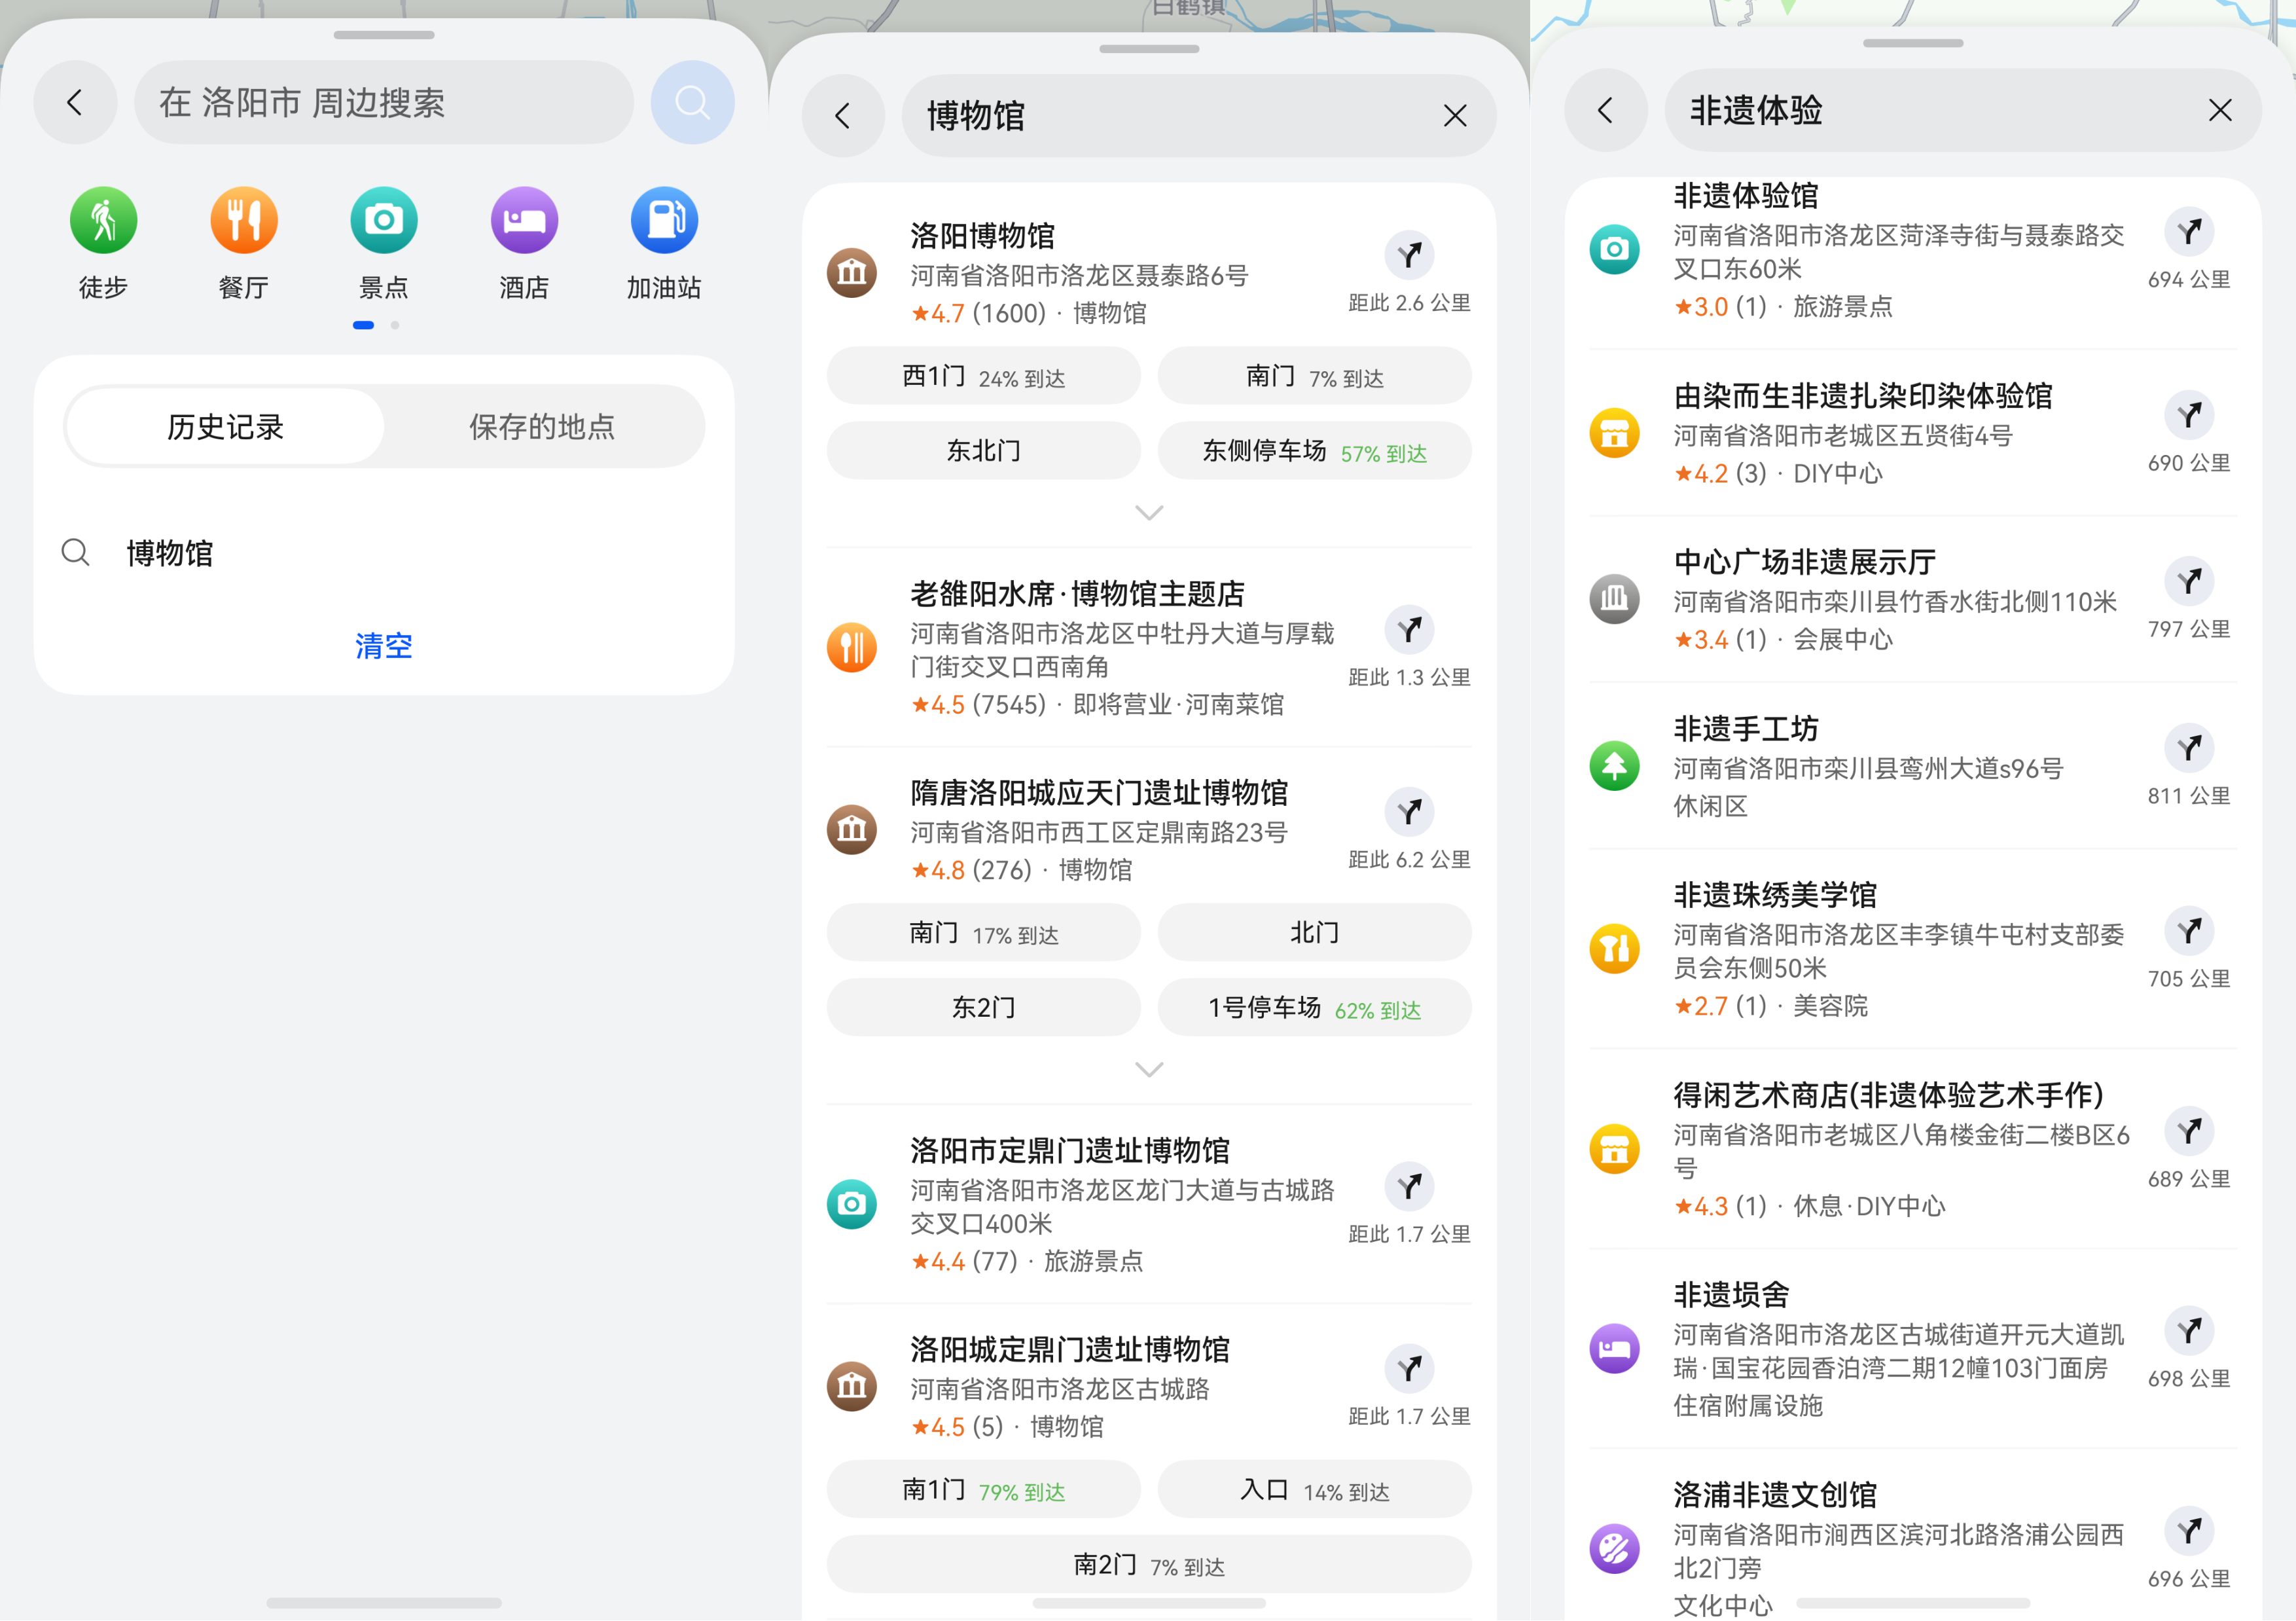Navigate to 洛浦非遗文创馆 direction icon
2296x1621 pixels.
pyautogui.click(x=2190, y=1531)
